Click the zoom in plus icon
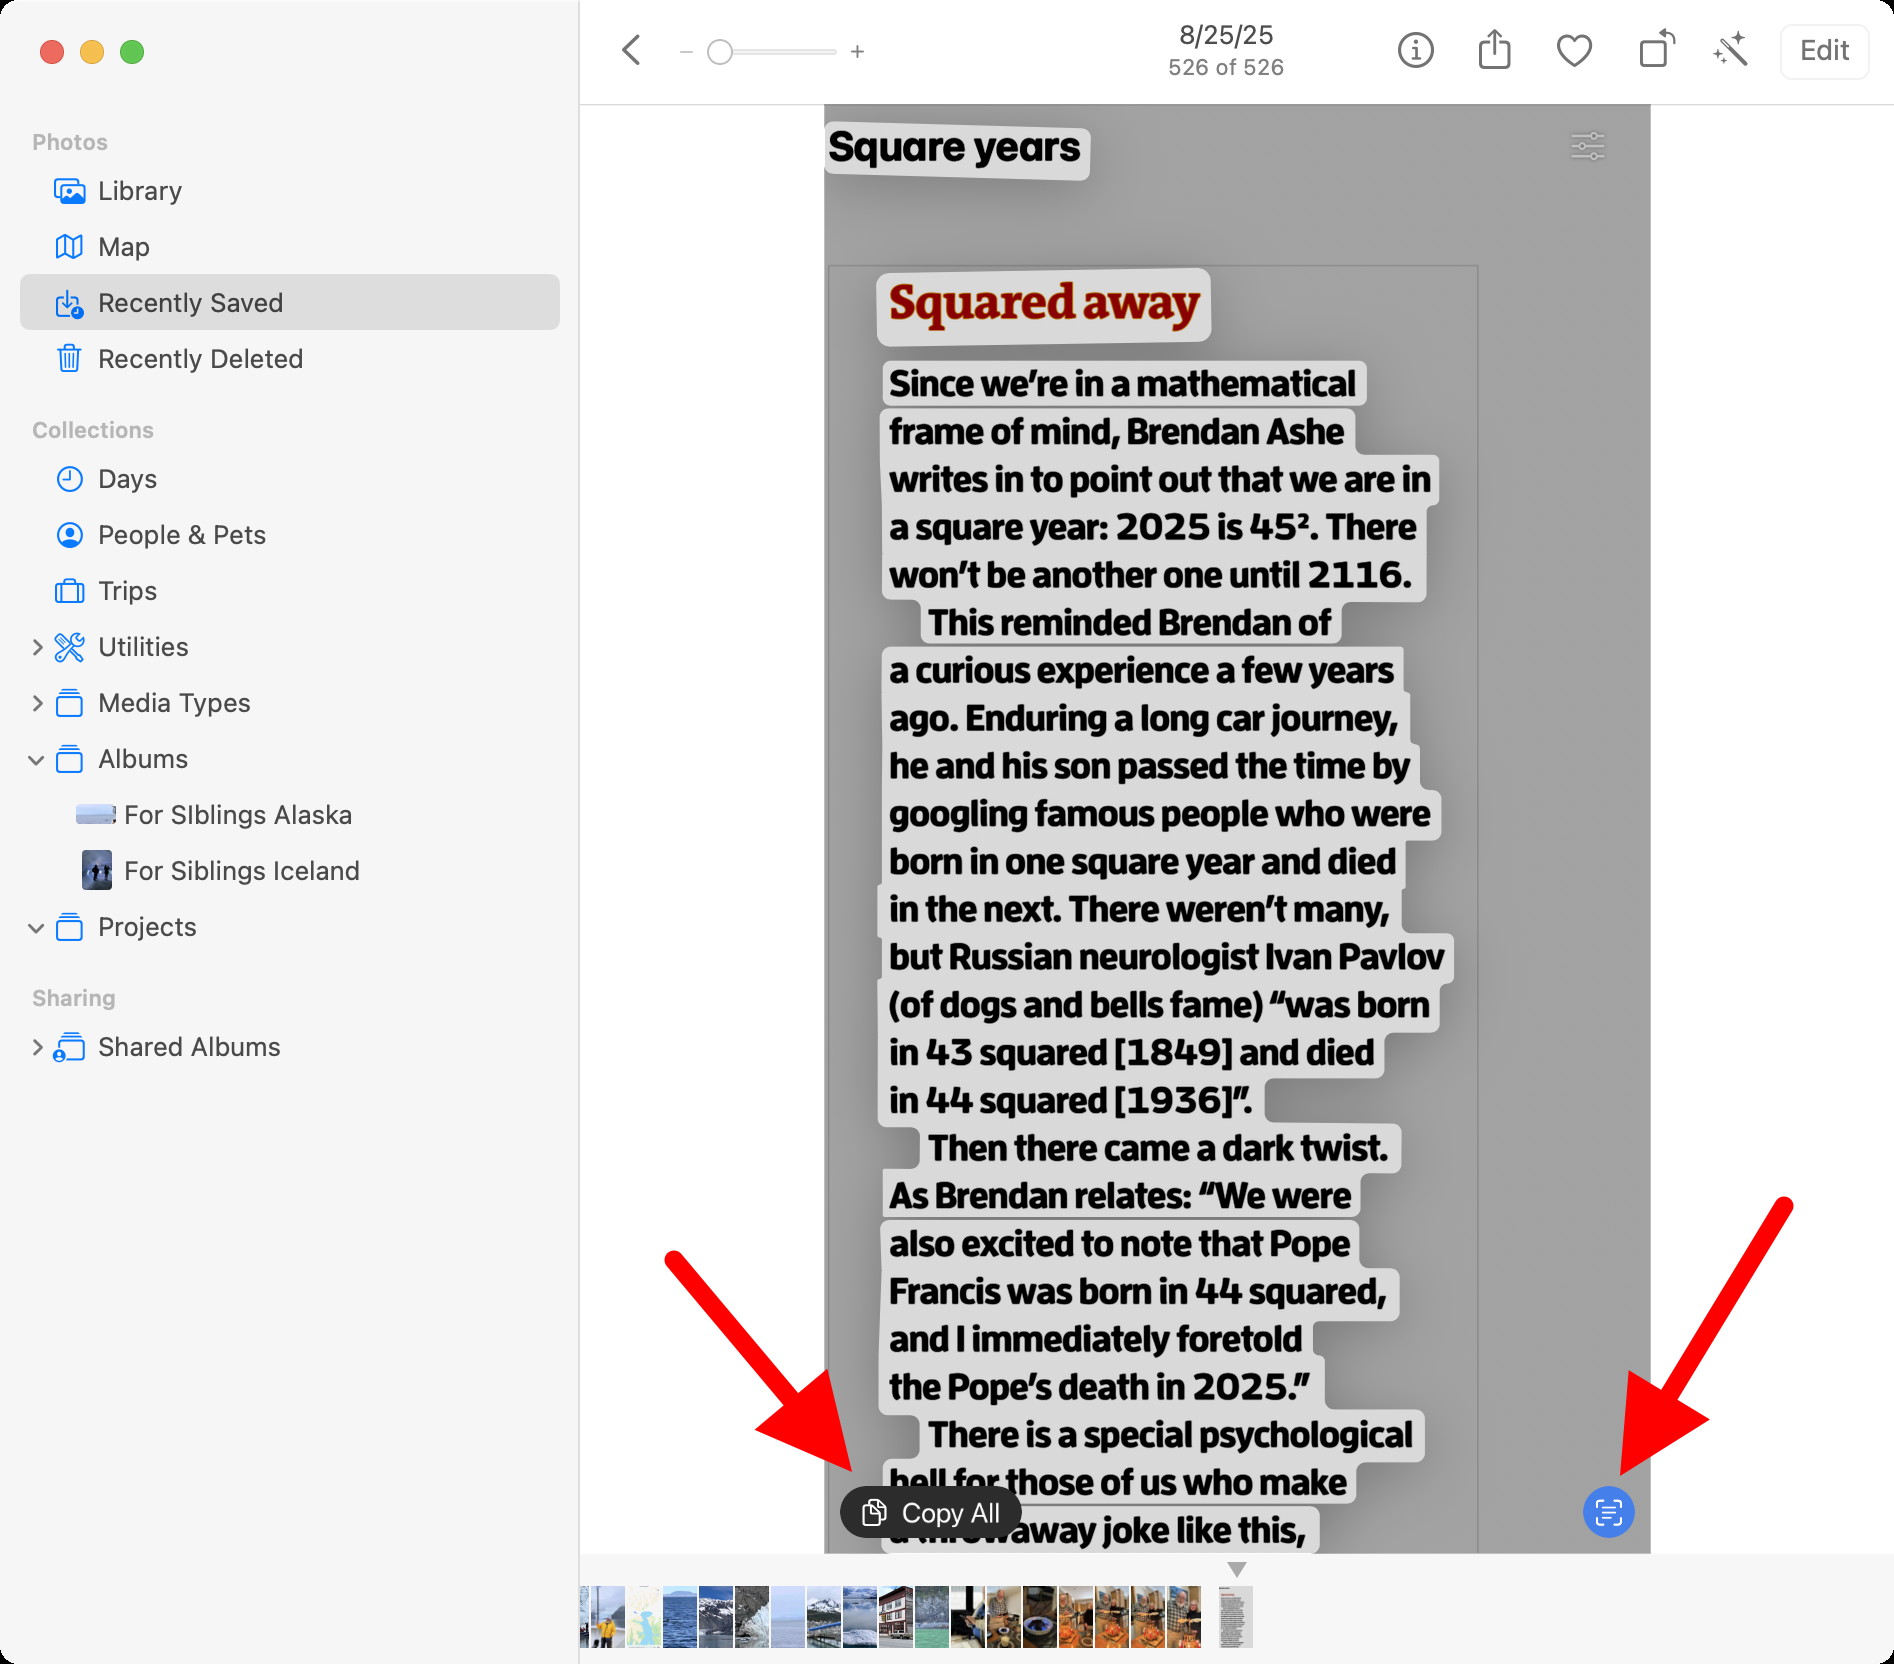 pos(857,52)
